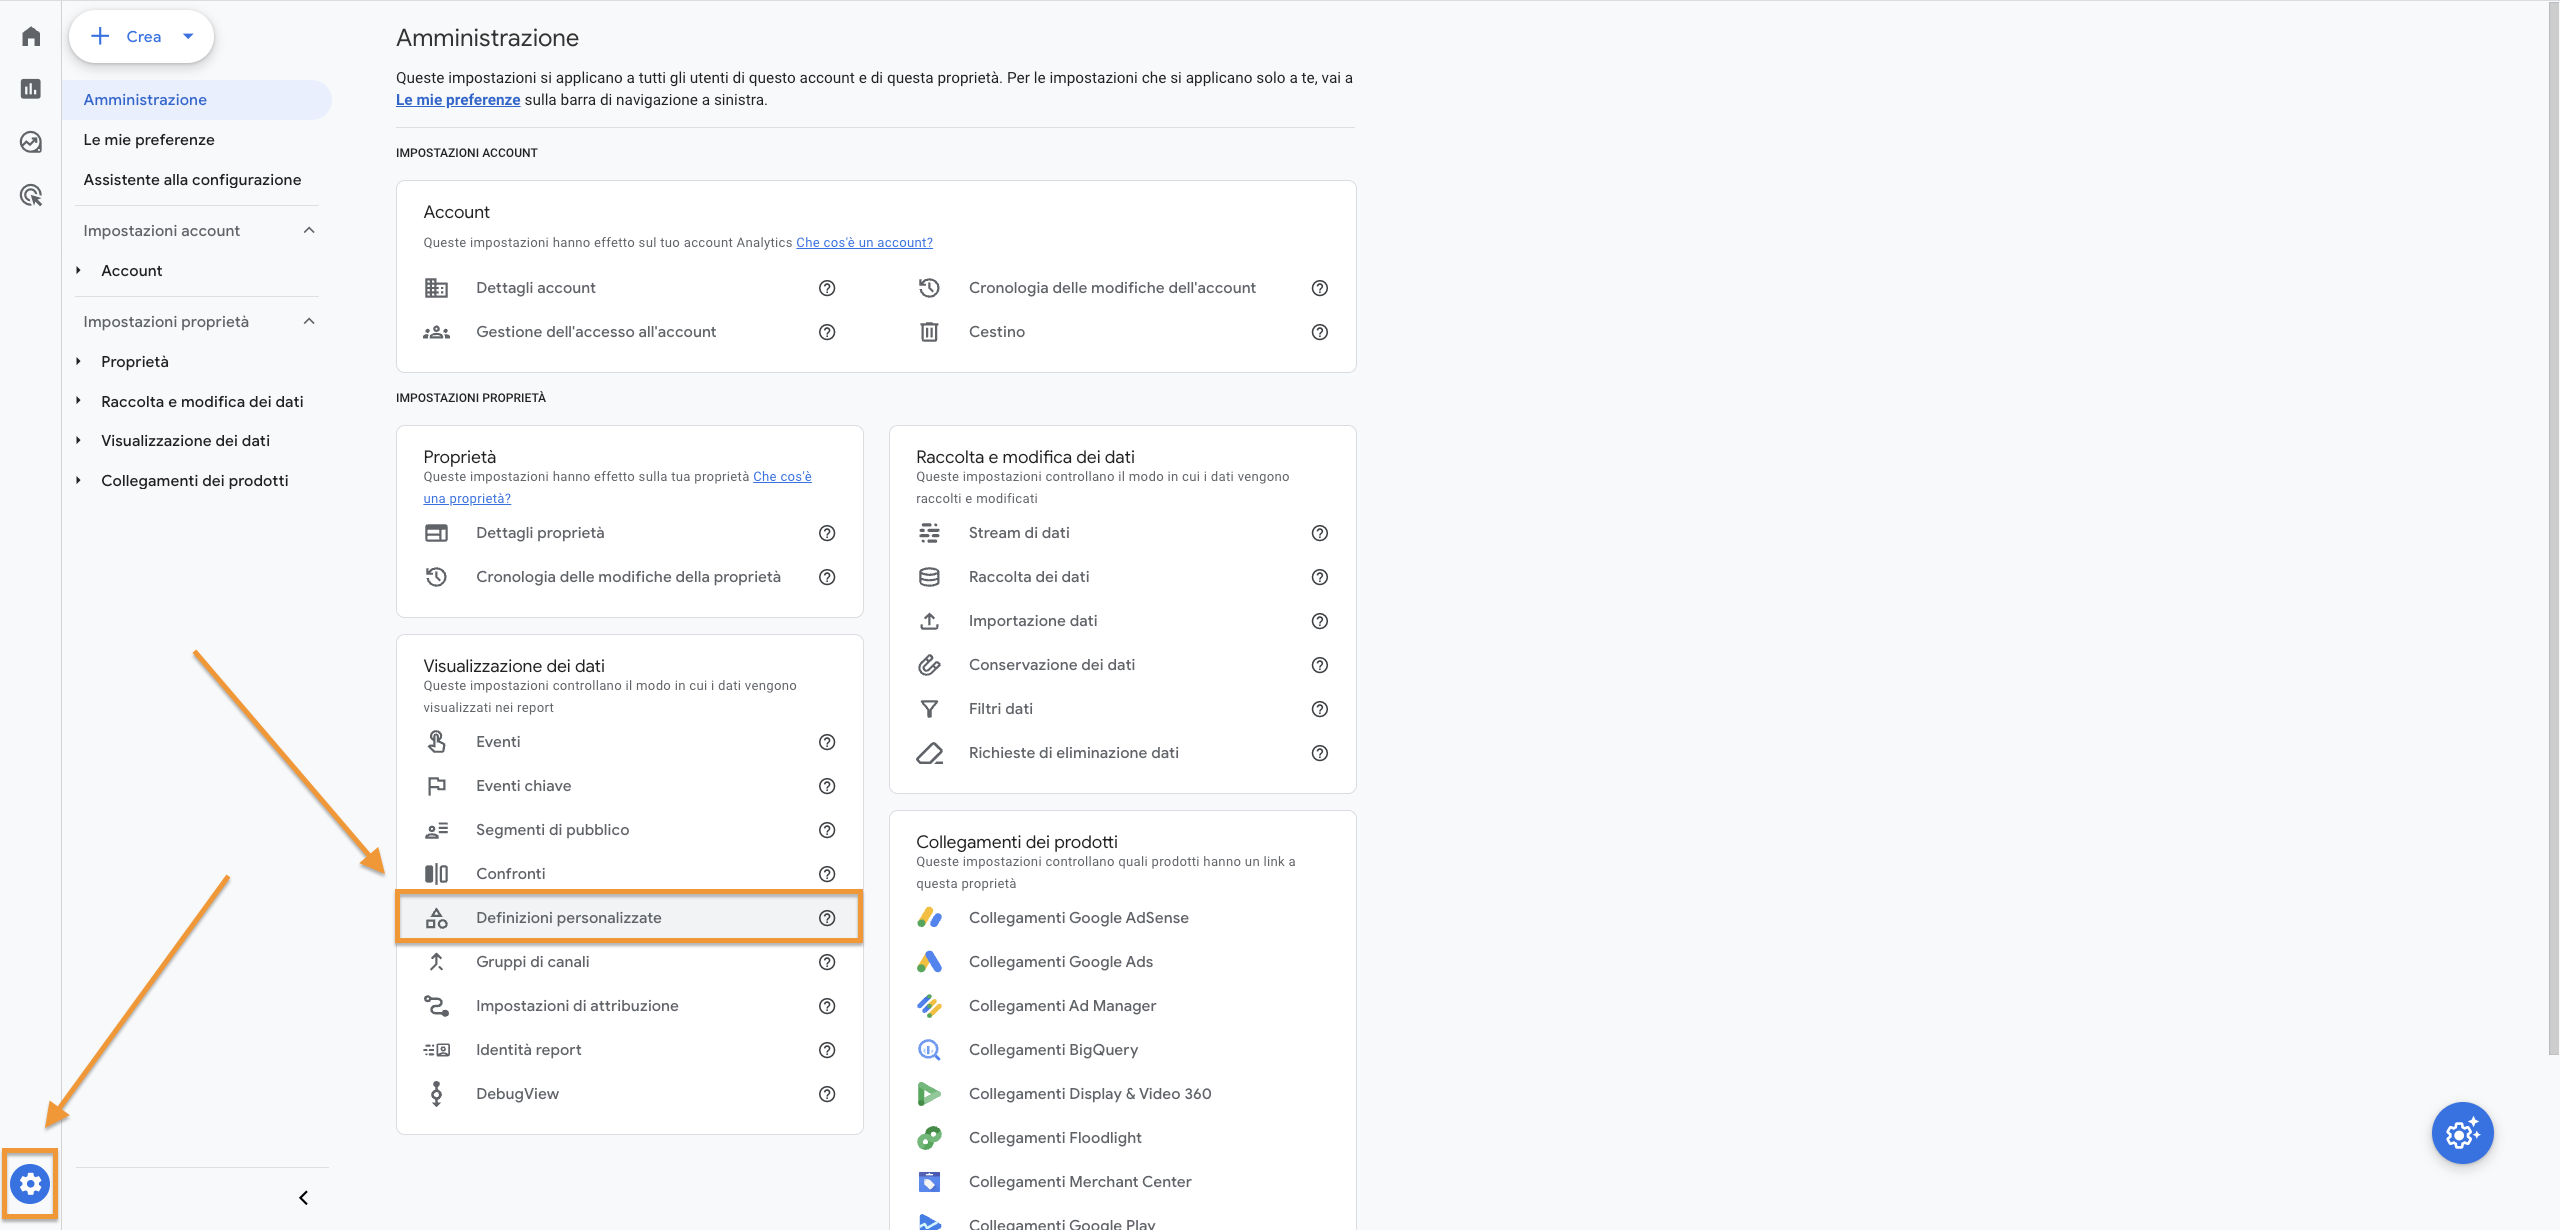Collapse the Impostazioni proprietà section
The height and width of the screenshot is (1230, 2560).
tap(309, 322)
